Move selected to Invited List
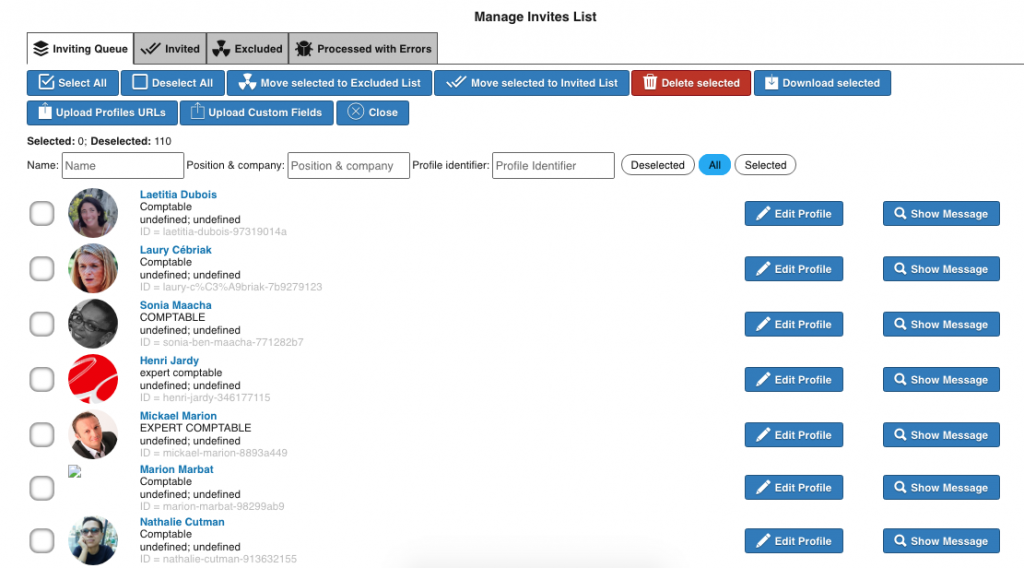This screenshot has height=568, width=1024. click(532, 83)
